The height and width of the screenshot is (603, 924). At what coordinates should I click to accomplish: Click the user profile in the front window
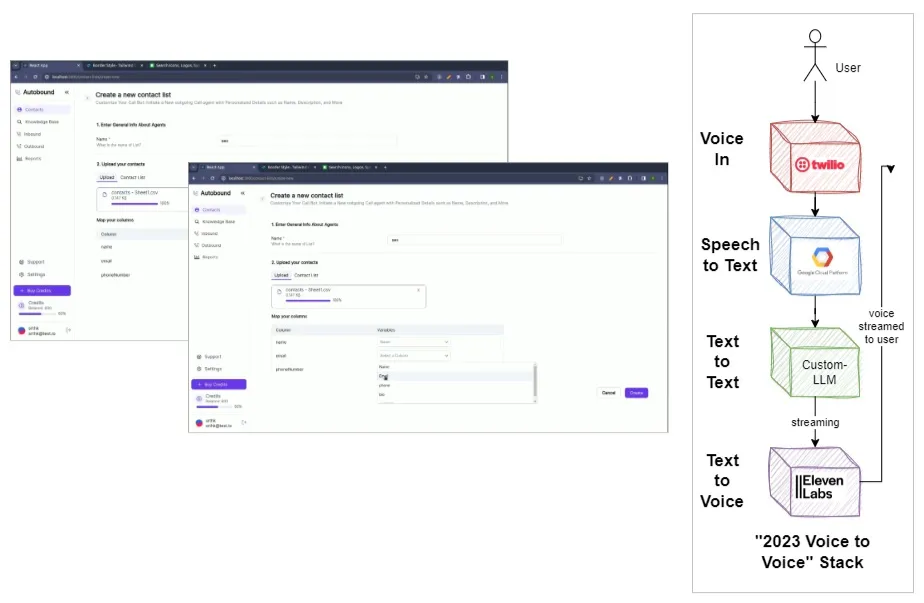coord(216,423)
